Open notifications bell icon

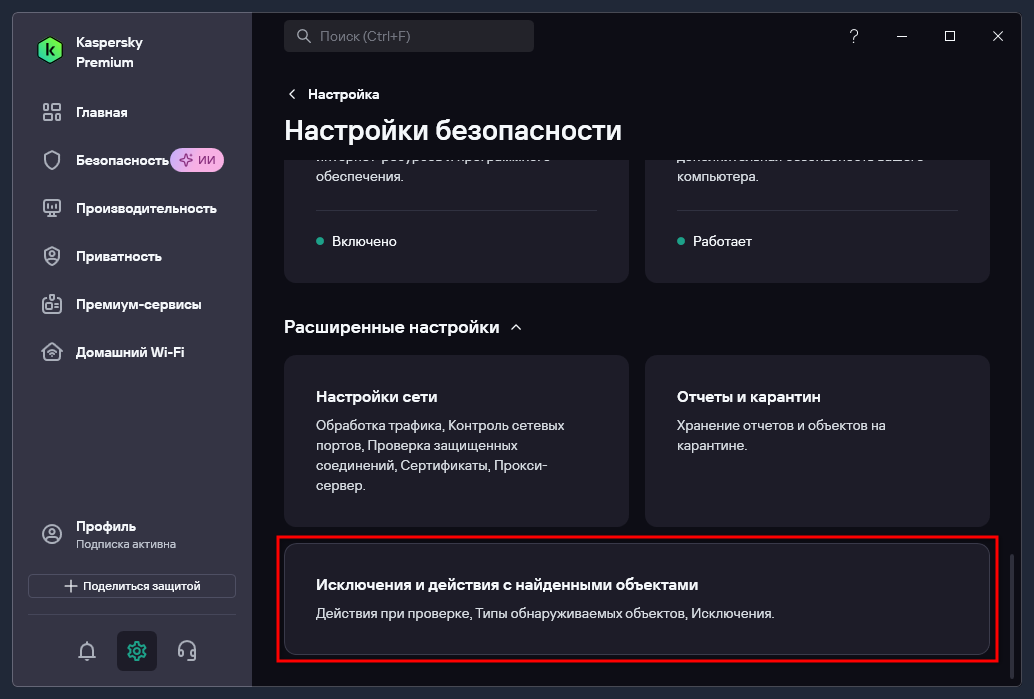(87, 651)
